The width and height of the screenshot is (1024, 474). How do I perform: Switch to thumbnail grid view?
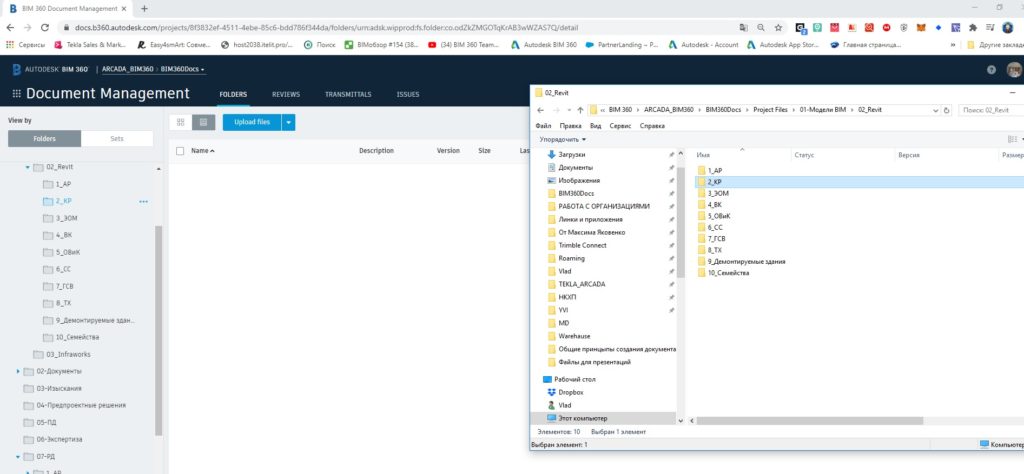click(180, 122)
